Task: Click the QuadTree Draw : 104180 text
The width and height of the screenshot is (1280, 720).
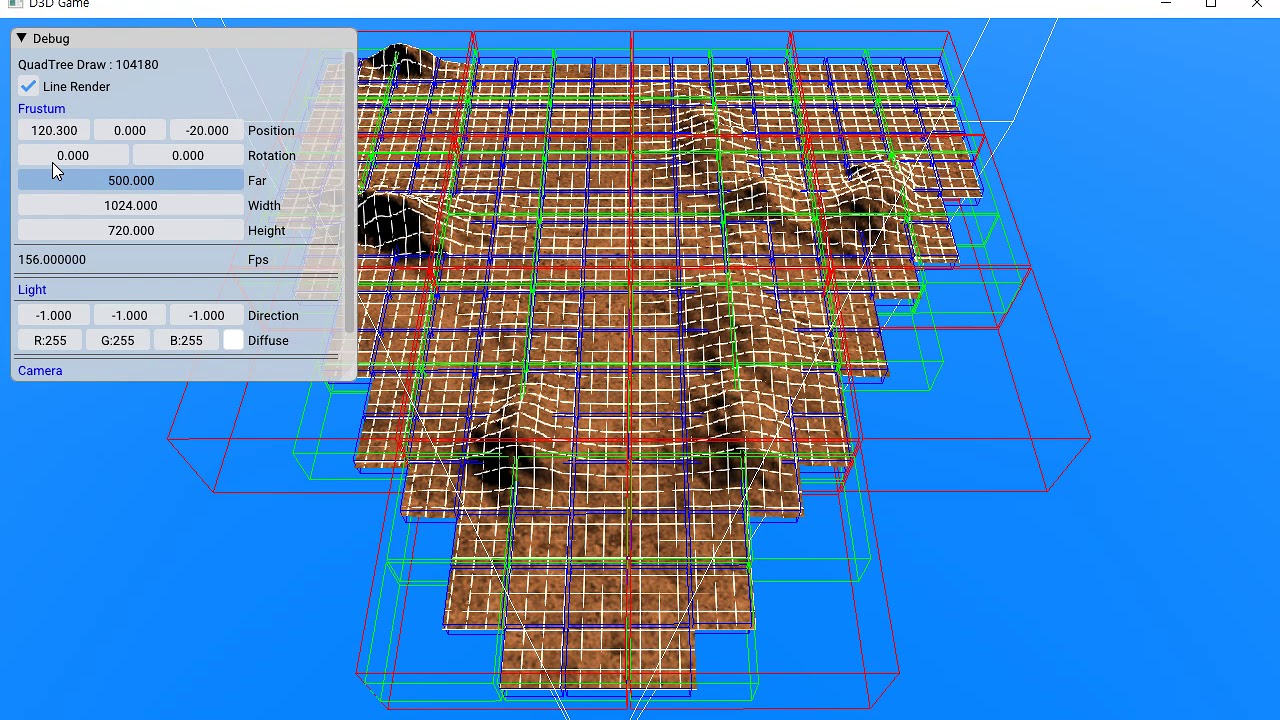Action: click(x=88, y=65)
